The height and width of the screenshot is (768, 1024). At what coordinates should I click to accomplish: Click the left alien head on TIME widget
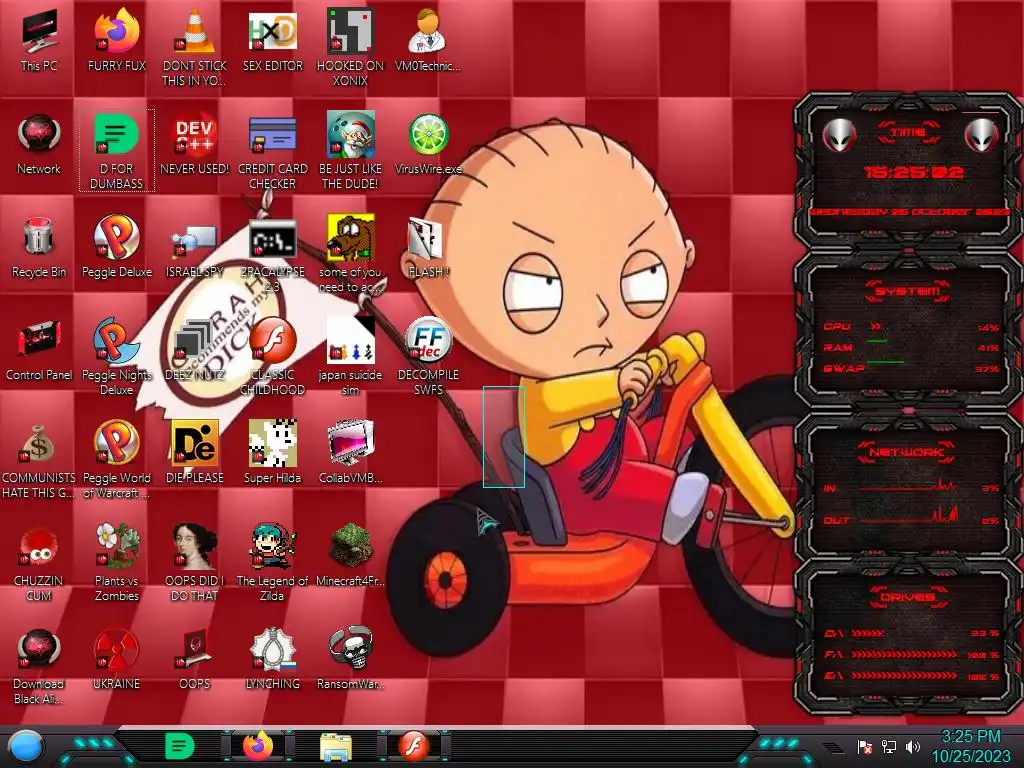(839, 136)
